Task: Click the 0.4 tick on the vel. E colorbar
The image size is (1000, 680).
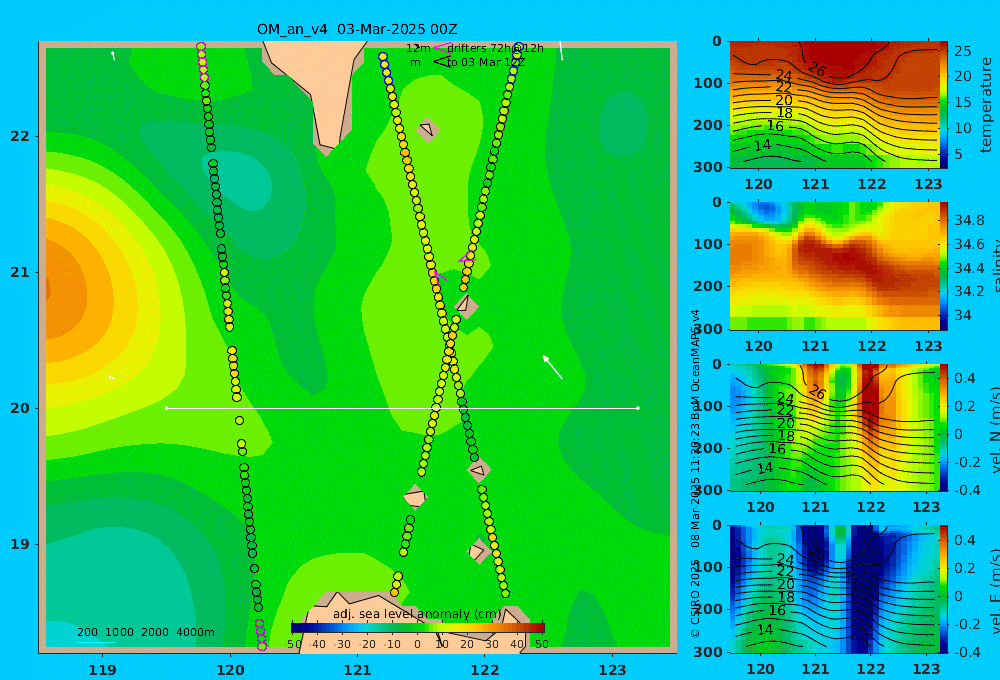Action: click(x=964, y=540)
